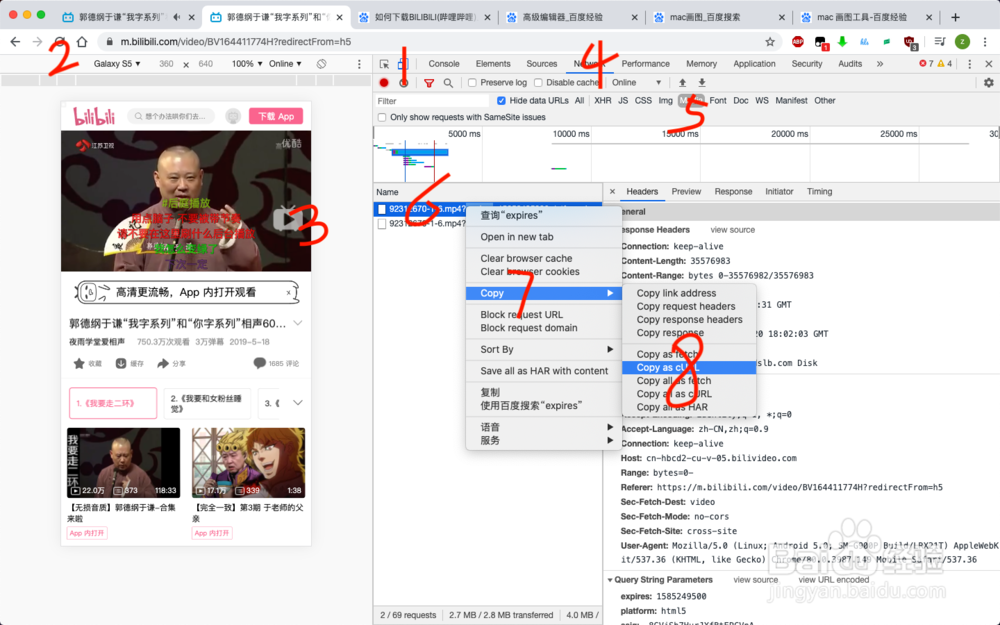Open Network panel Online throttling dropdown
This screenshot has width=1000, height=625.
[636, 83]
